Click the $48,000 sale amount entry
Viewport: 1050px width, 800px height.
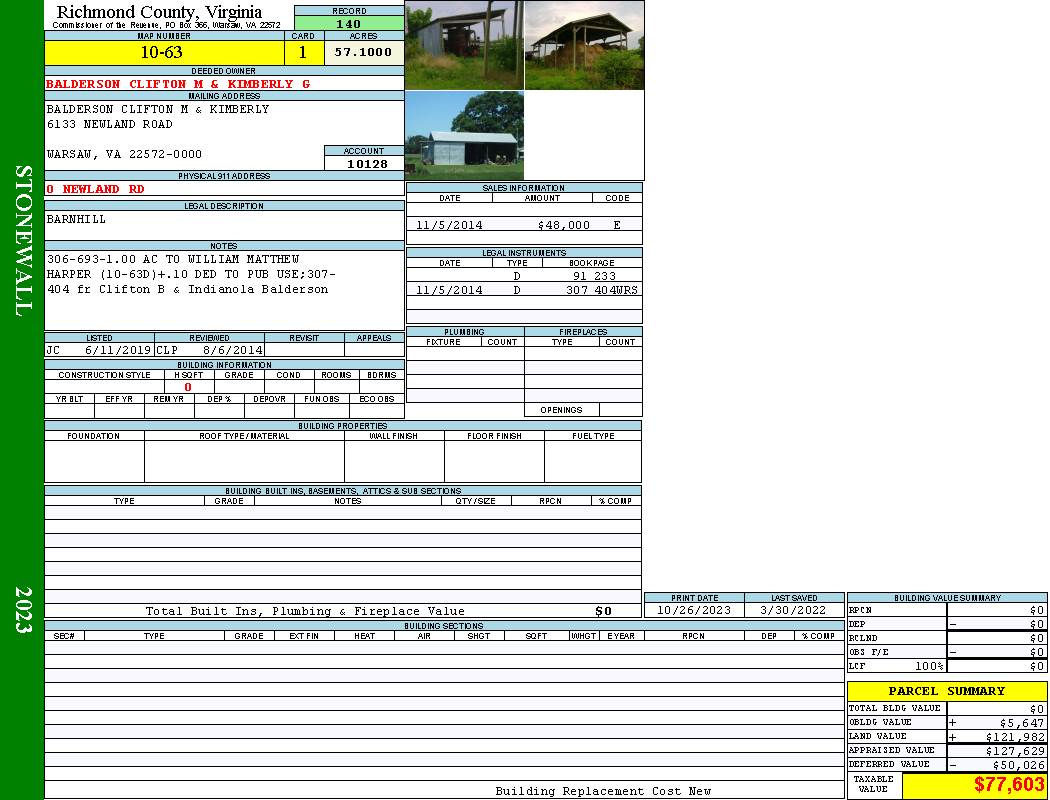(563, 226)
